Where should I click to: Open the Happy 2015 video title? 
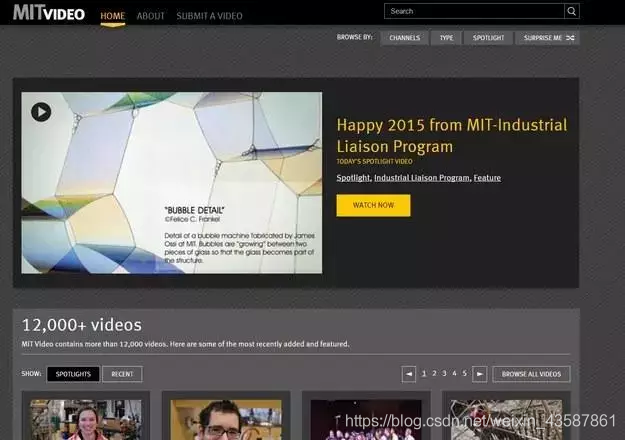tap(452, 136)
